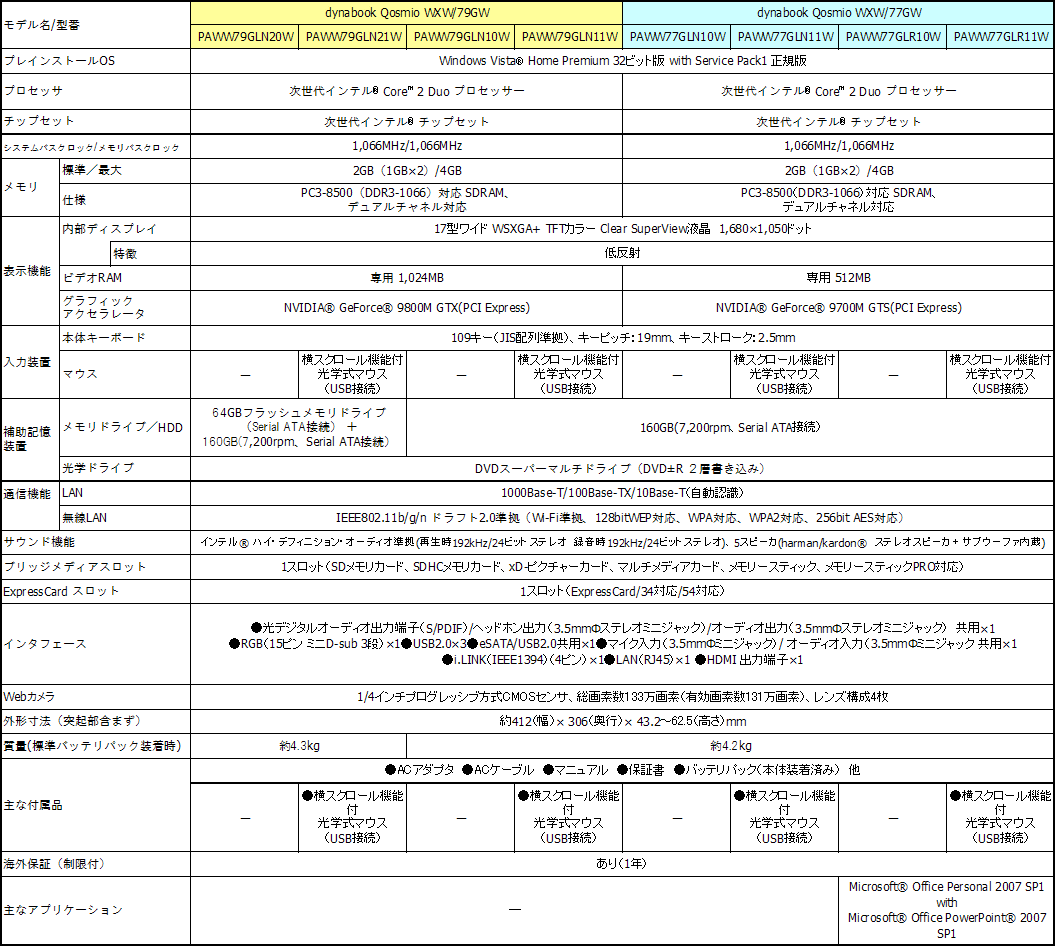Click the dynabook Qosmio WXW/79GW header

pos(406,13)
